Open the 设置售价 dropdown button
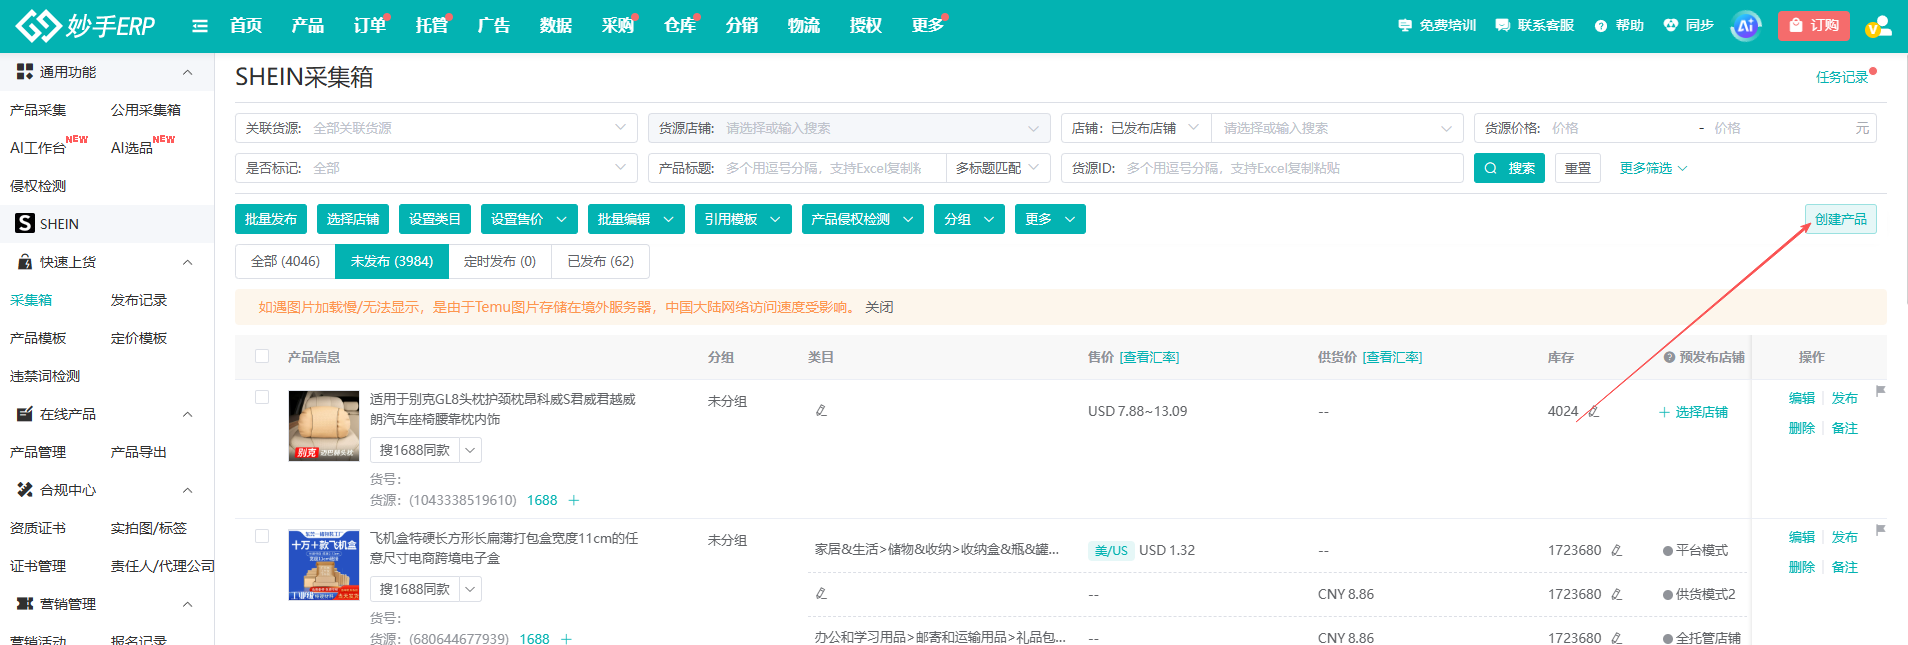Viewport: 1908px width, 645px height. (529, 219)
